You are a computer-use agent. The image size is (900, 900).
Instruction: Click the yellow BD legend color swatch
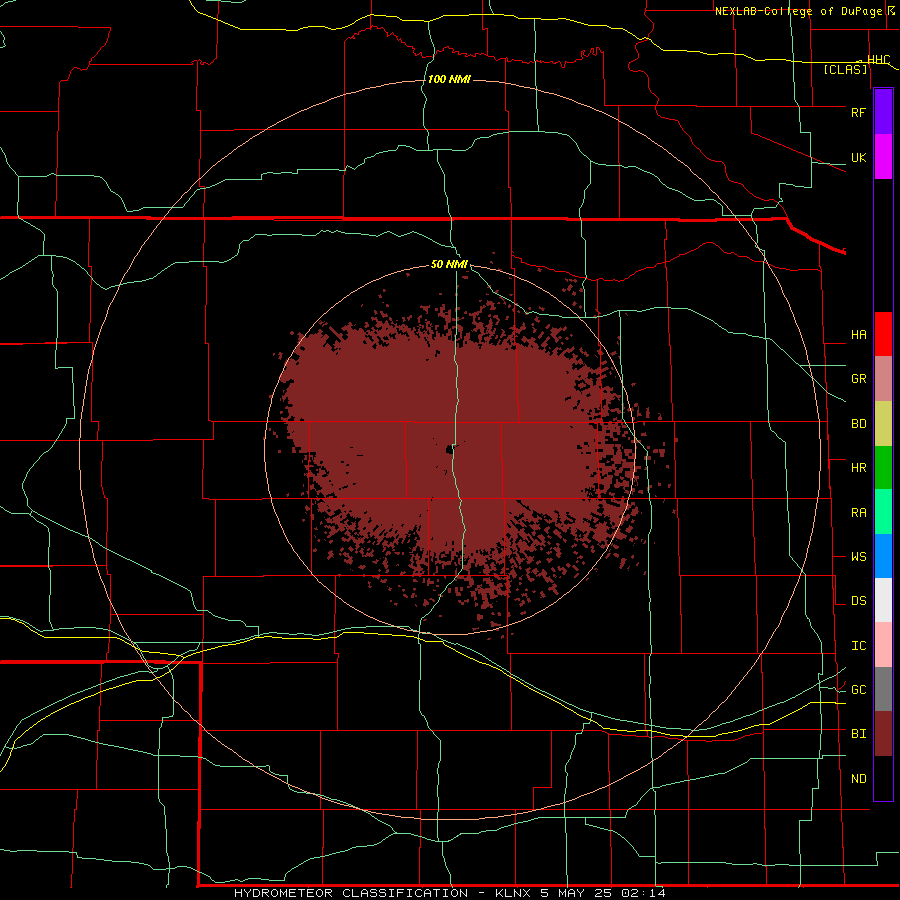pyautogui.click(x=883, y=423)
